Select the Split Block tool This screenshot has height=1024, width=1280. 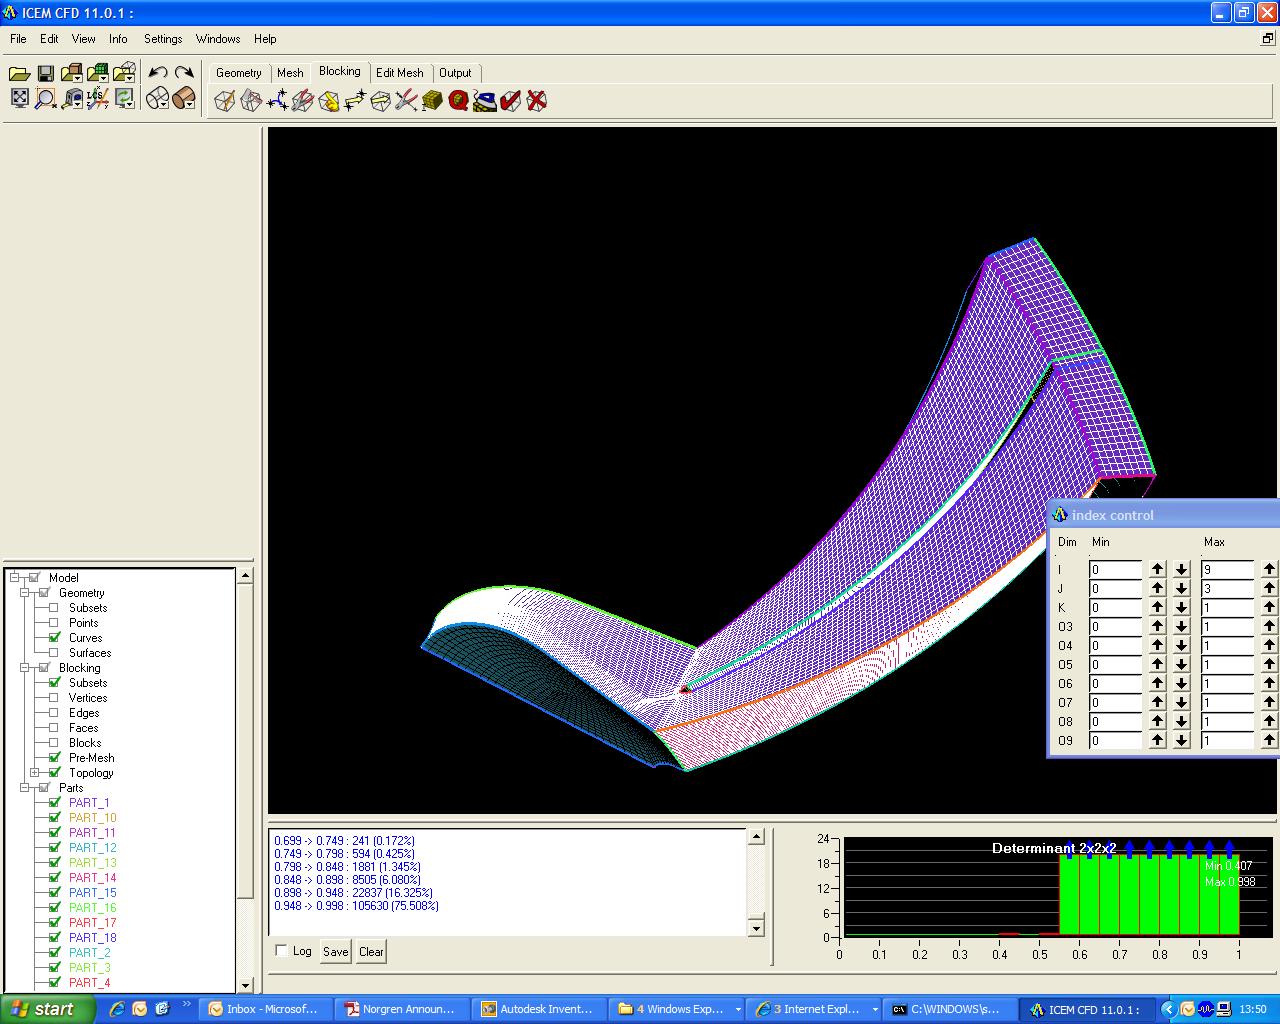click(251, 101)
